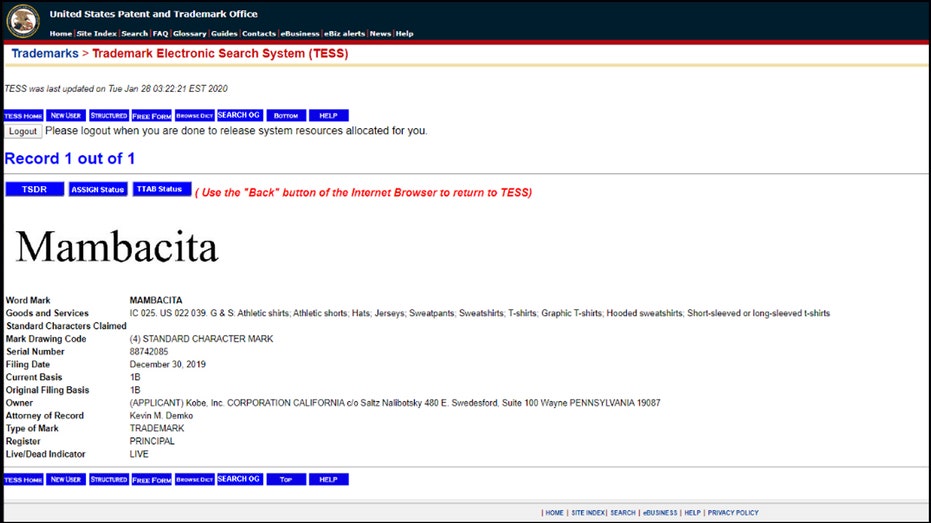Click SEARCH OG in top toolbar
This screenshot has height=523, width=931.
pyautogui.click(x=240, y=115)
